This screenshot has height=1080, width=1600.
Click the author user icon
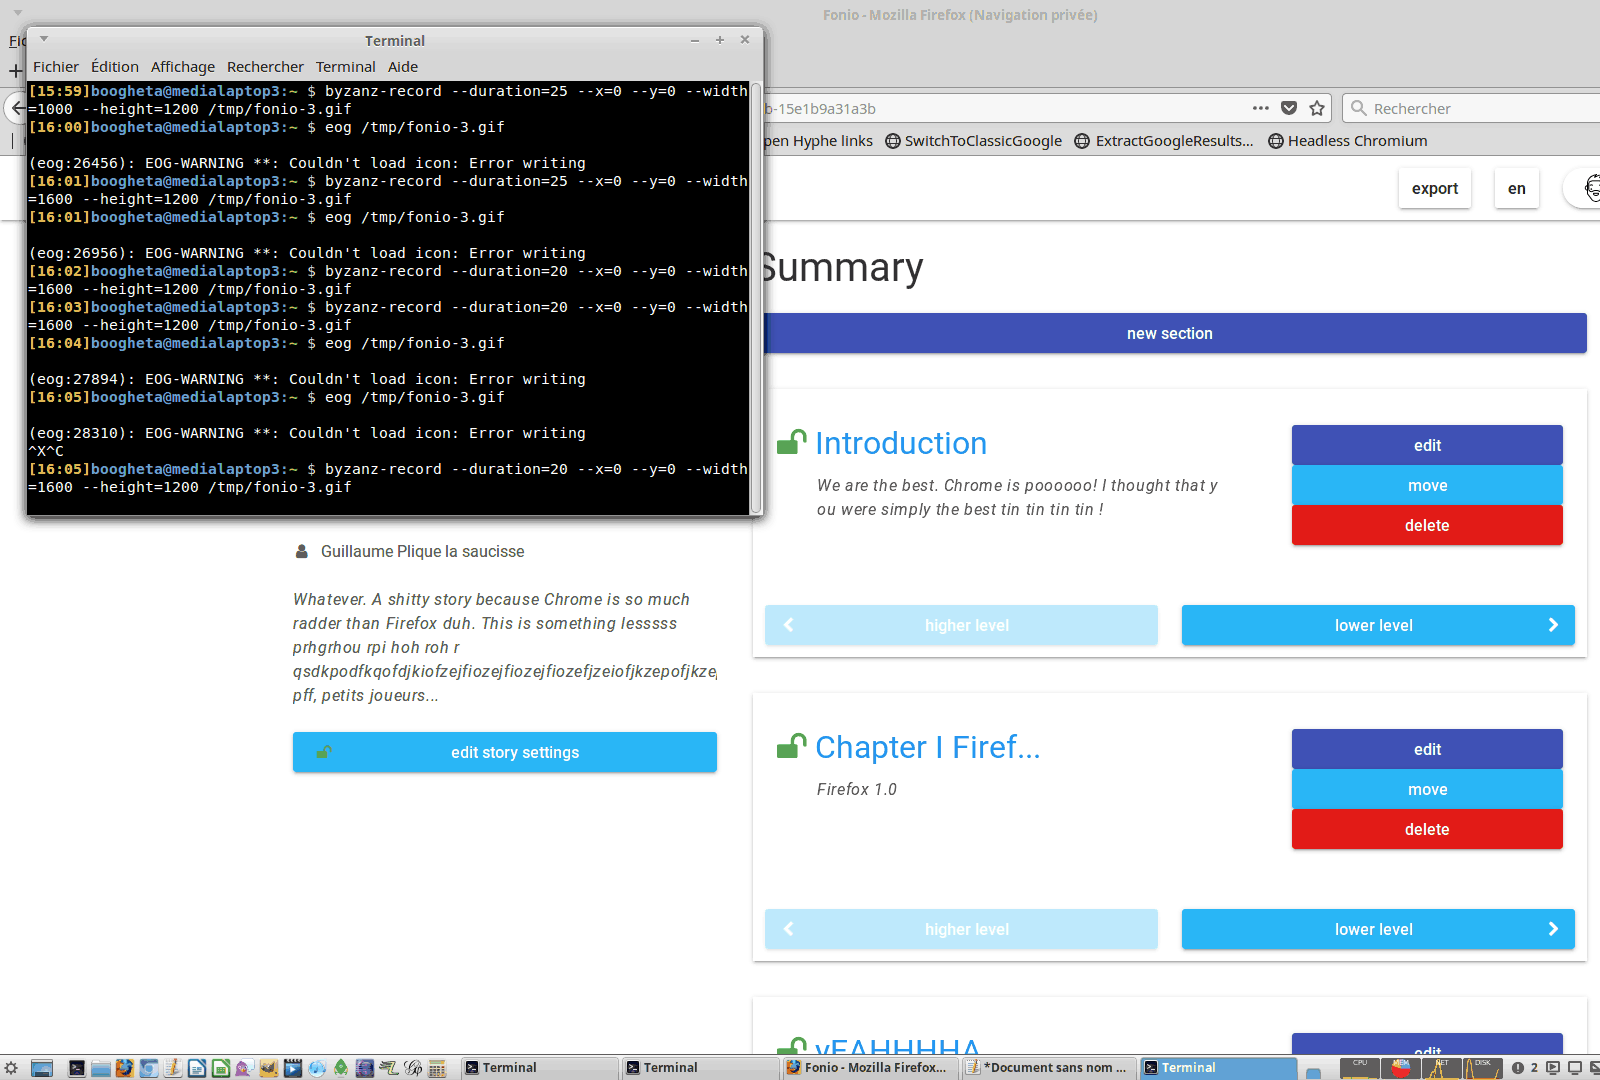click(302, 551)
